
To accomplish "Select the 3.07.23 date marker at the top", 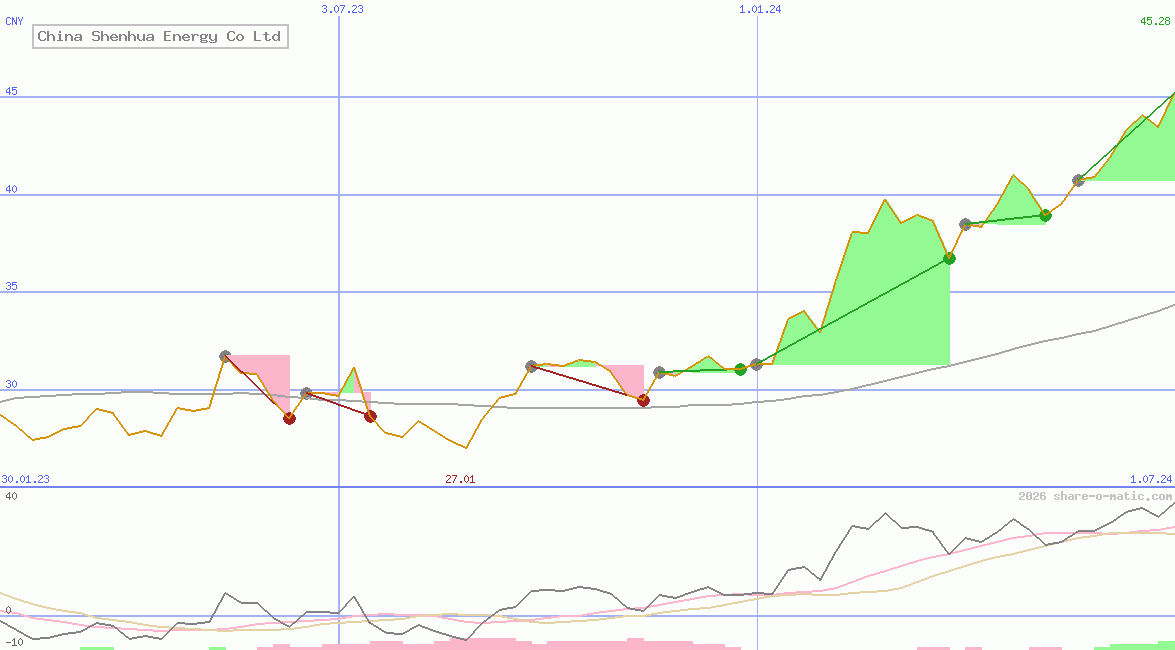I will click(x=343, y=9).
